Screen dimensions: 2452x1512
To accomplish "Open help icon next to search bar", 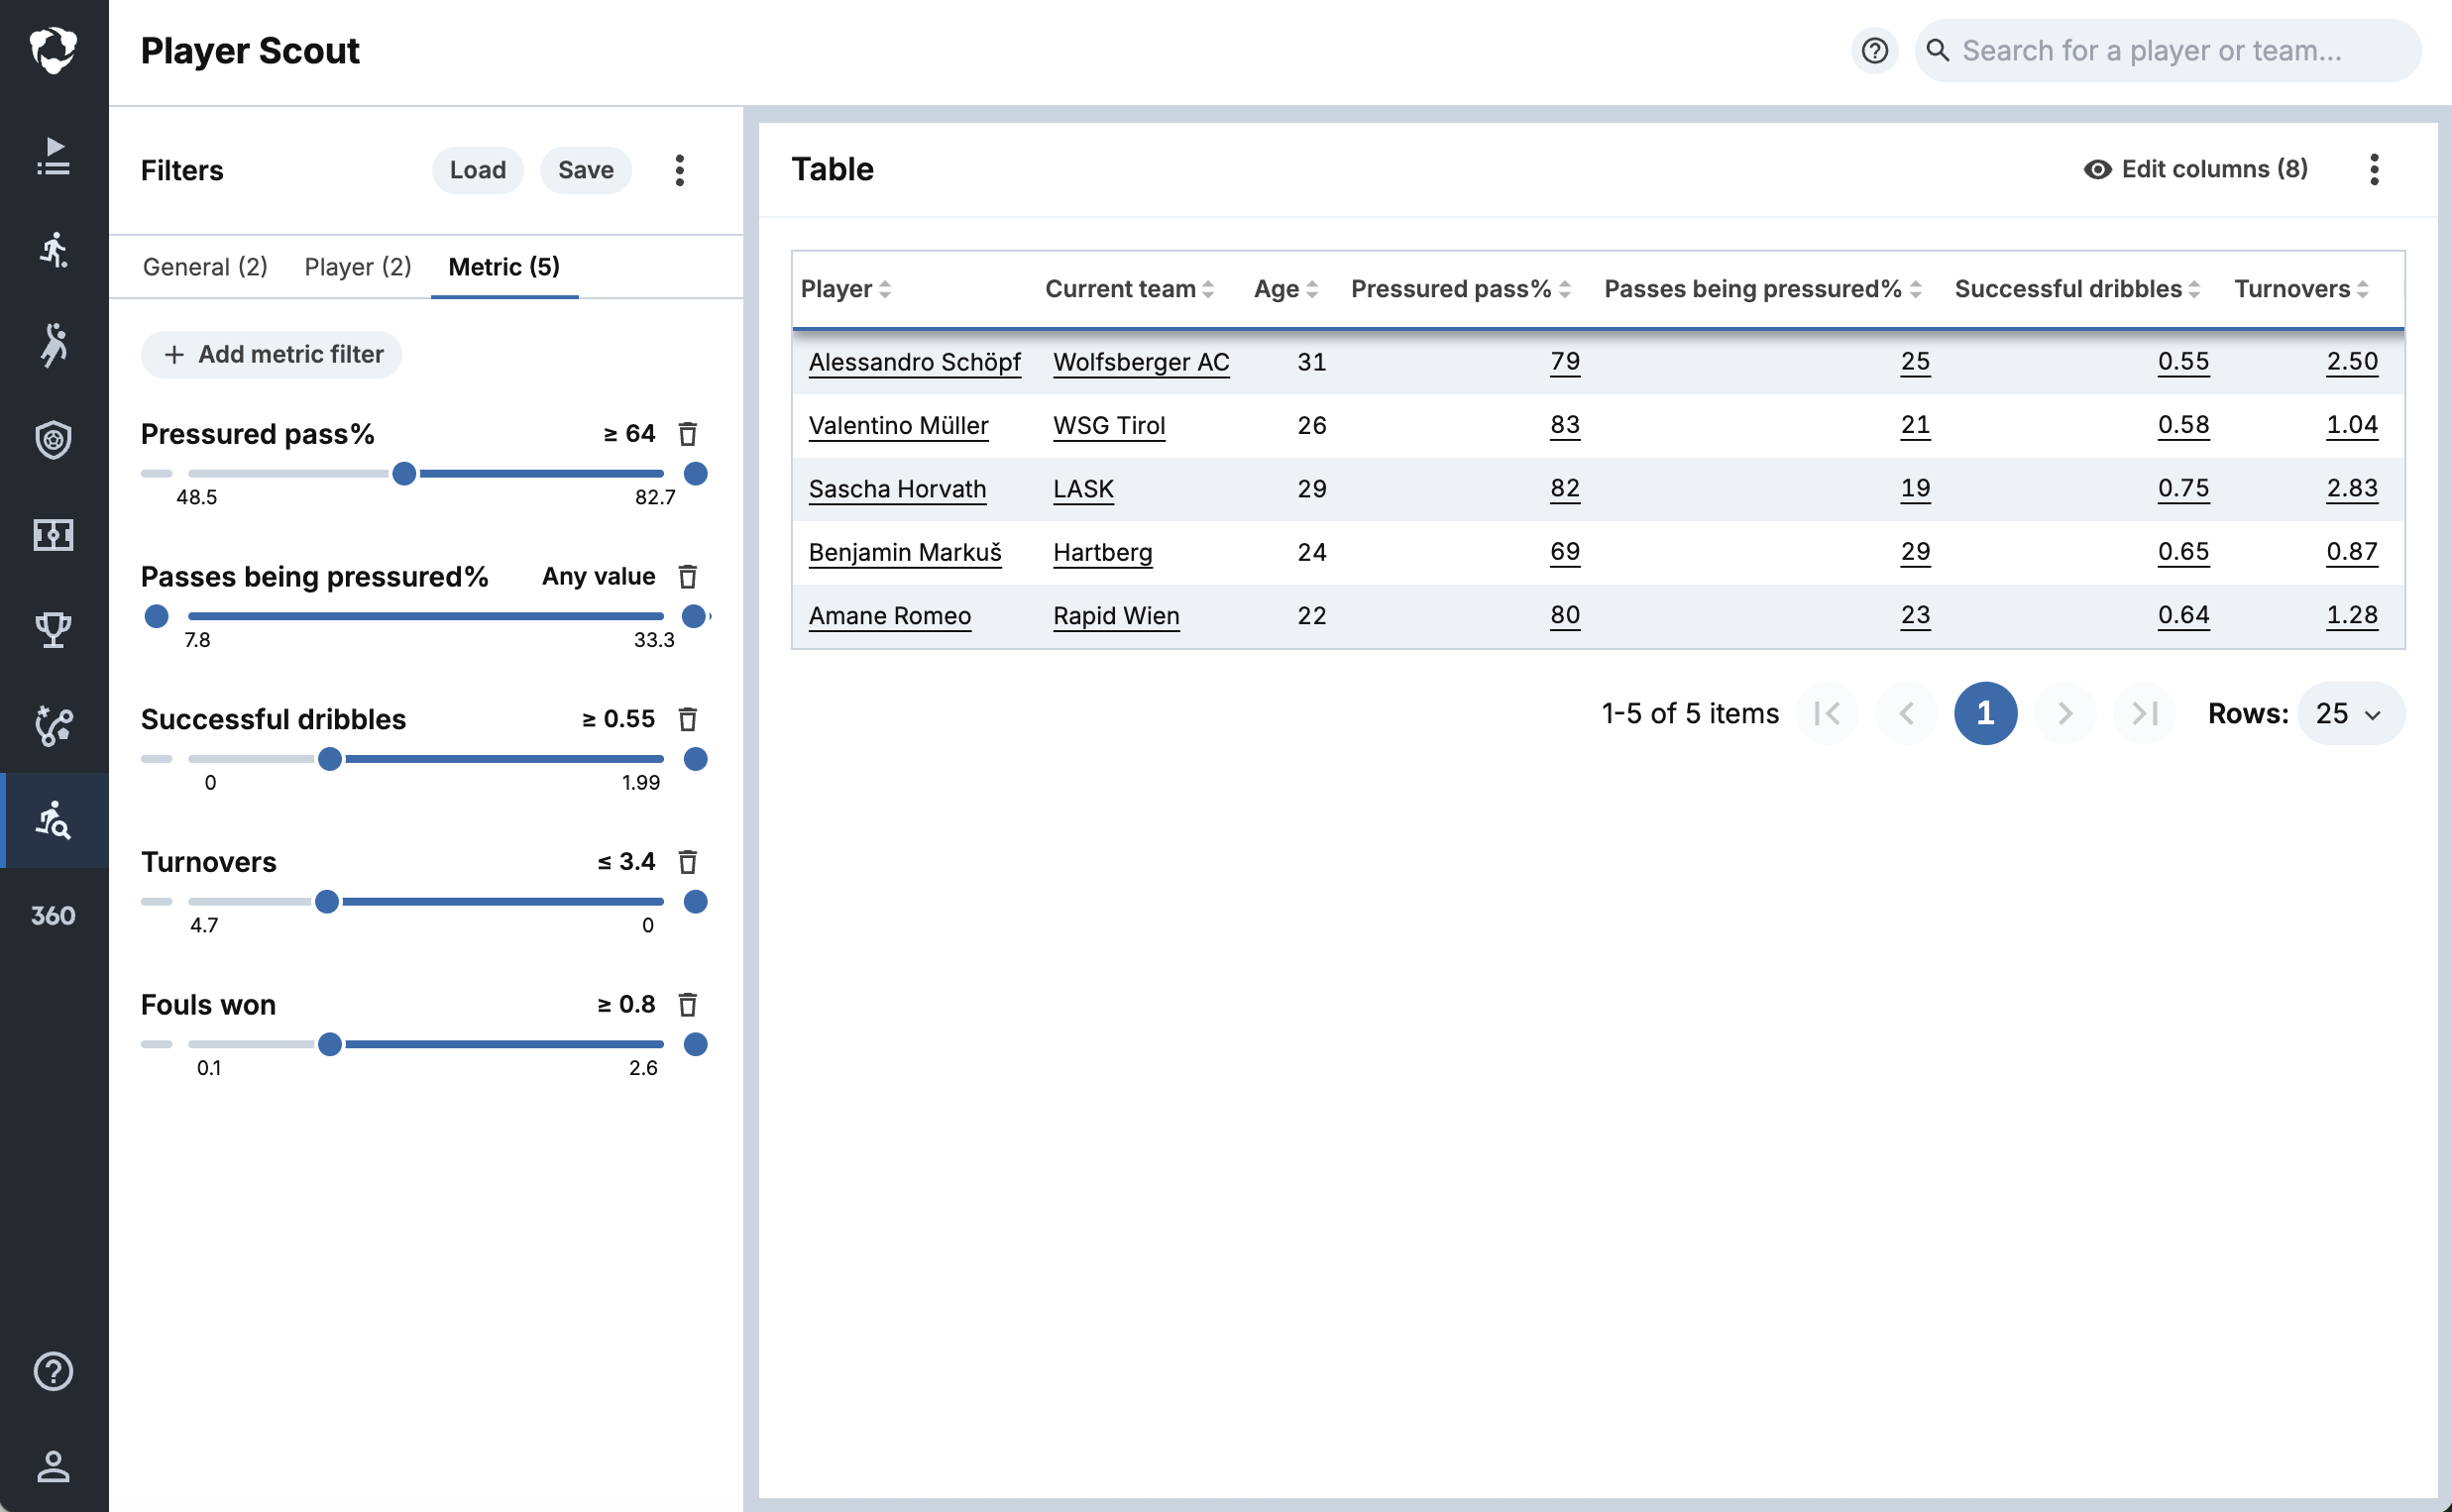I will (x=1874, y=51).
